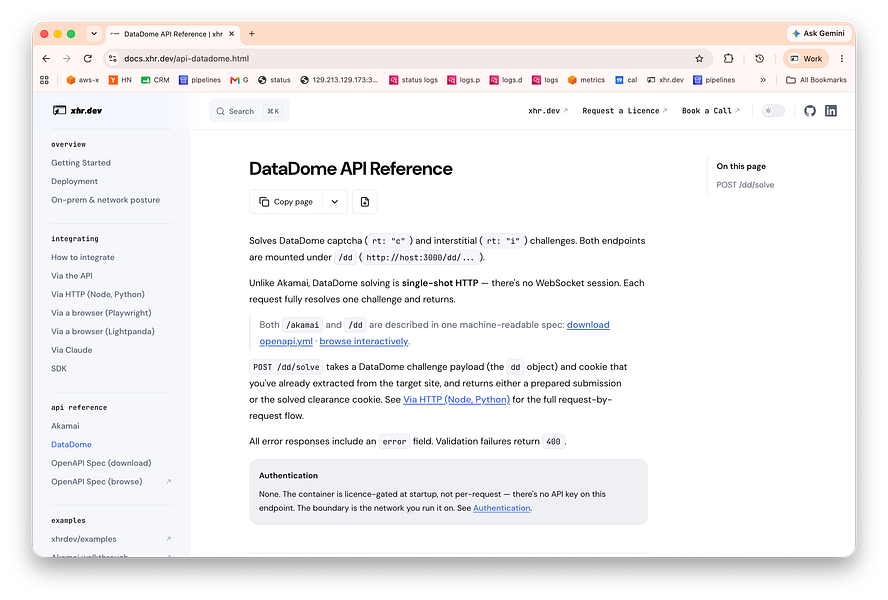The image size is (888, 600).
Task: Open Book a Call in top navigation
Action: click(711, 110)
